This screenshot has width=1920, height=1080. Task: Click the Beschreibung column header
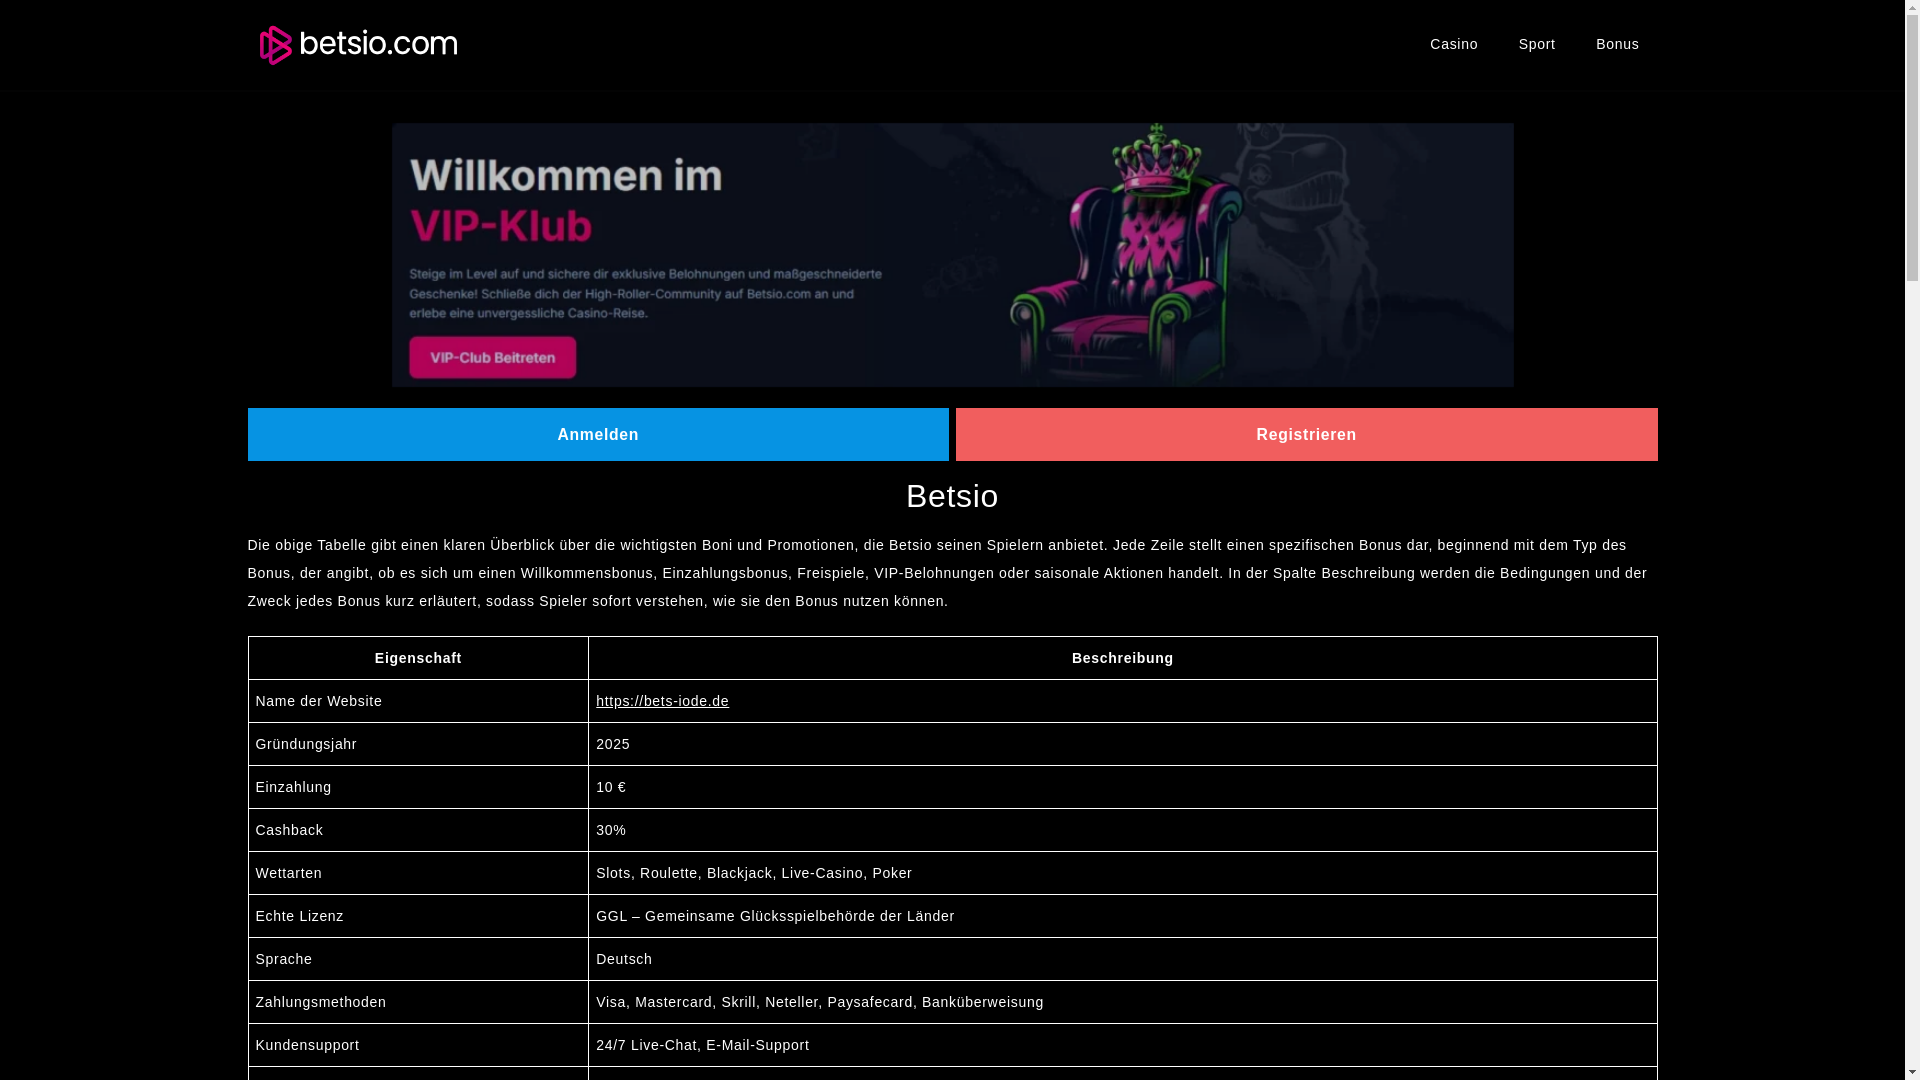1122,658
